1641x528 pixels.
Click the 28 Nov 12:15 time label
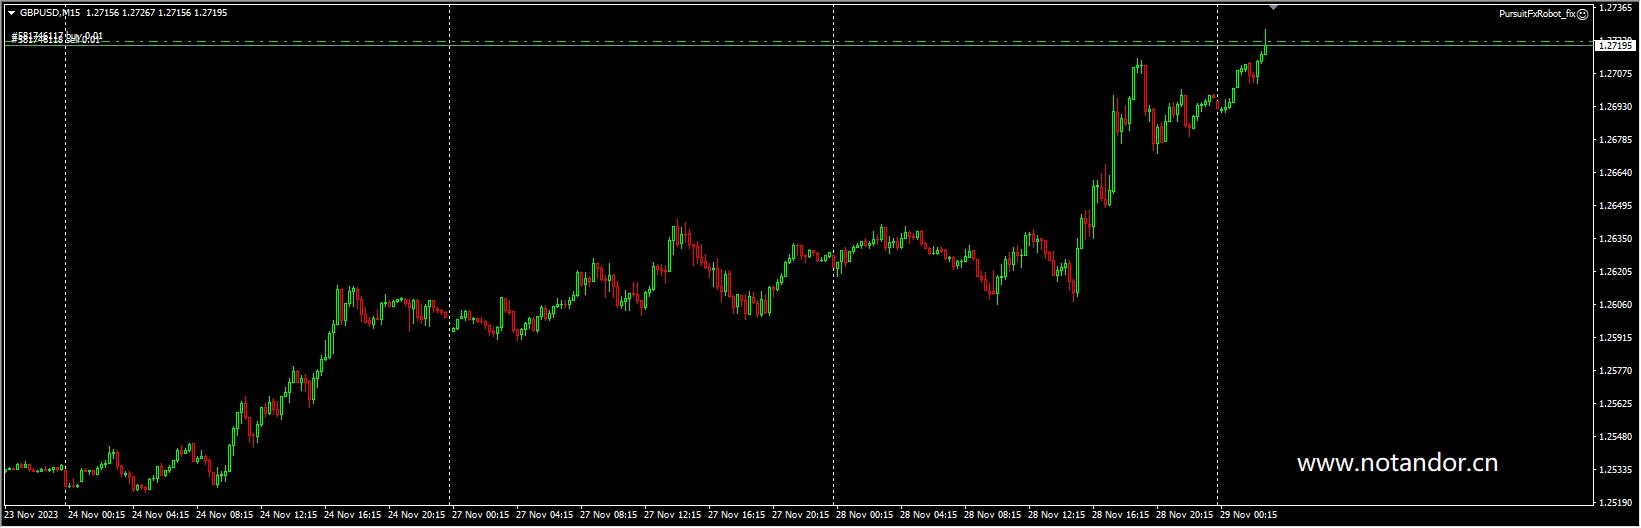(x=1056, y=516)
